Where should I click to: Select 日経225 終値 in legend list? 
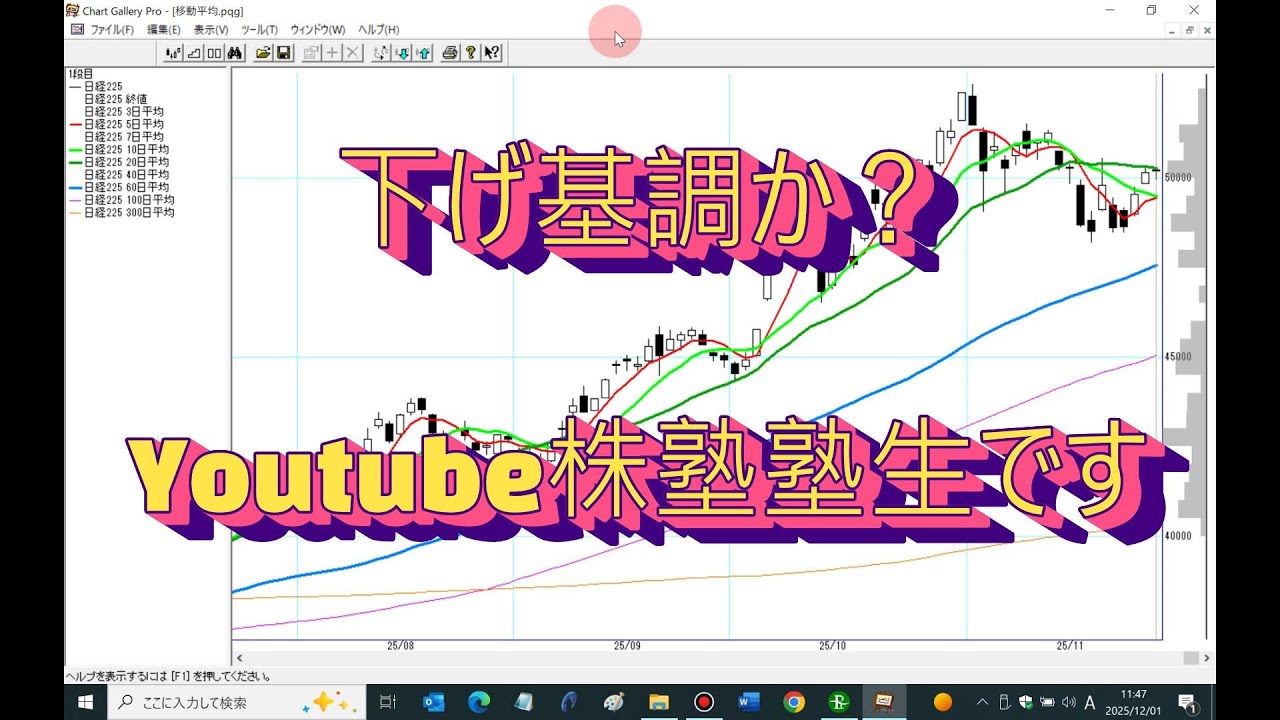116,99
